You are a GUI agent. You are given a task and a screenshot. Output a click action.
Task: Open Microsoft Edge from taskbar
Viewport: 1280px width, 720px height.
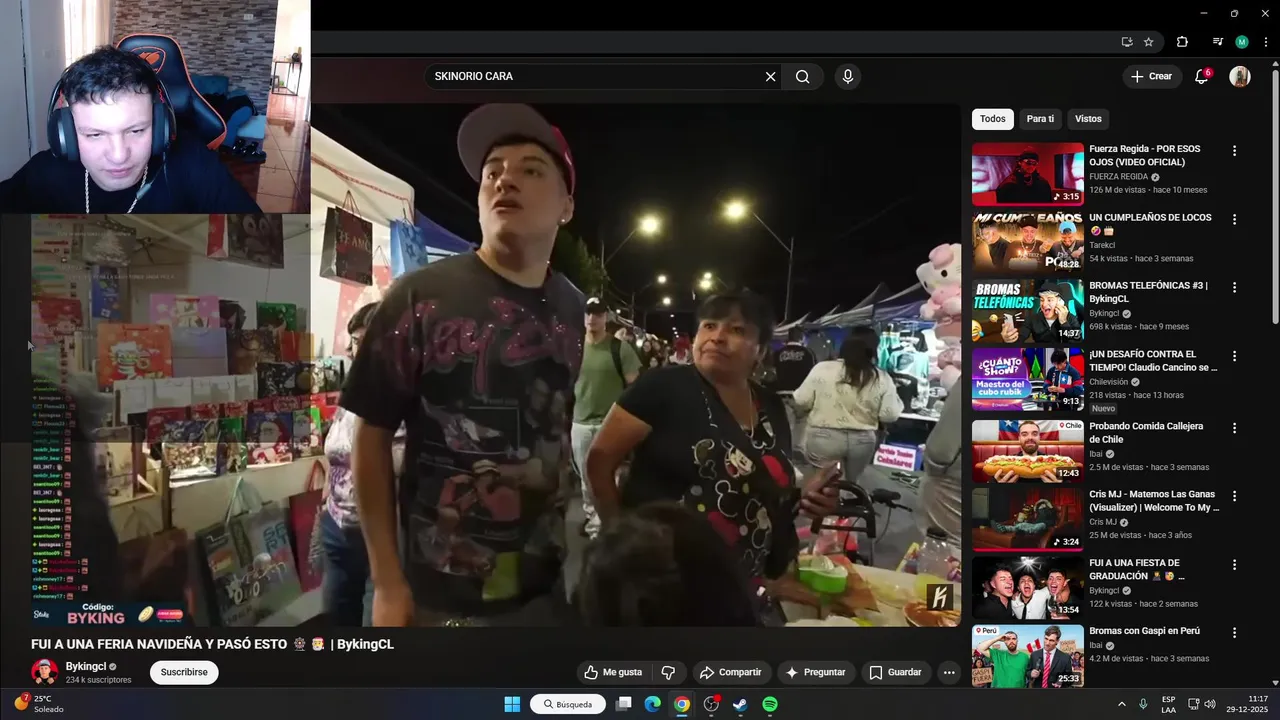coord(652,704)
